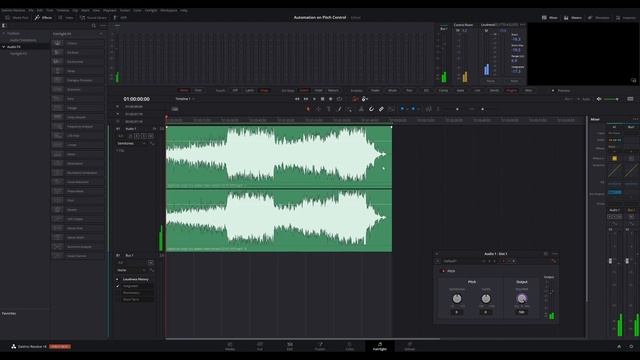Collapse the Fairlight FX list header
640x360 pixels.
(x=101, y=33)
